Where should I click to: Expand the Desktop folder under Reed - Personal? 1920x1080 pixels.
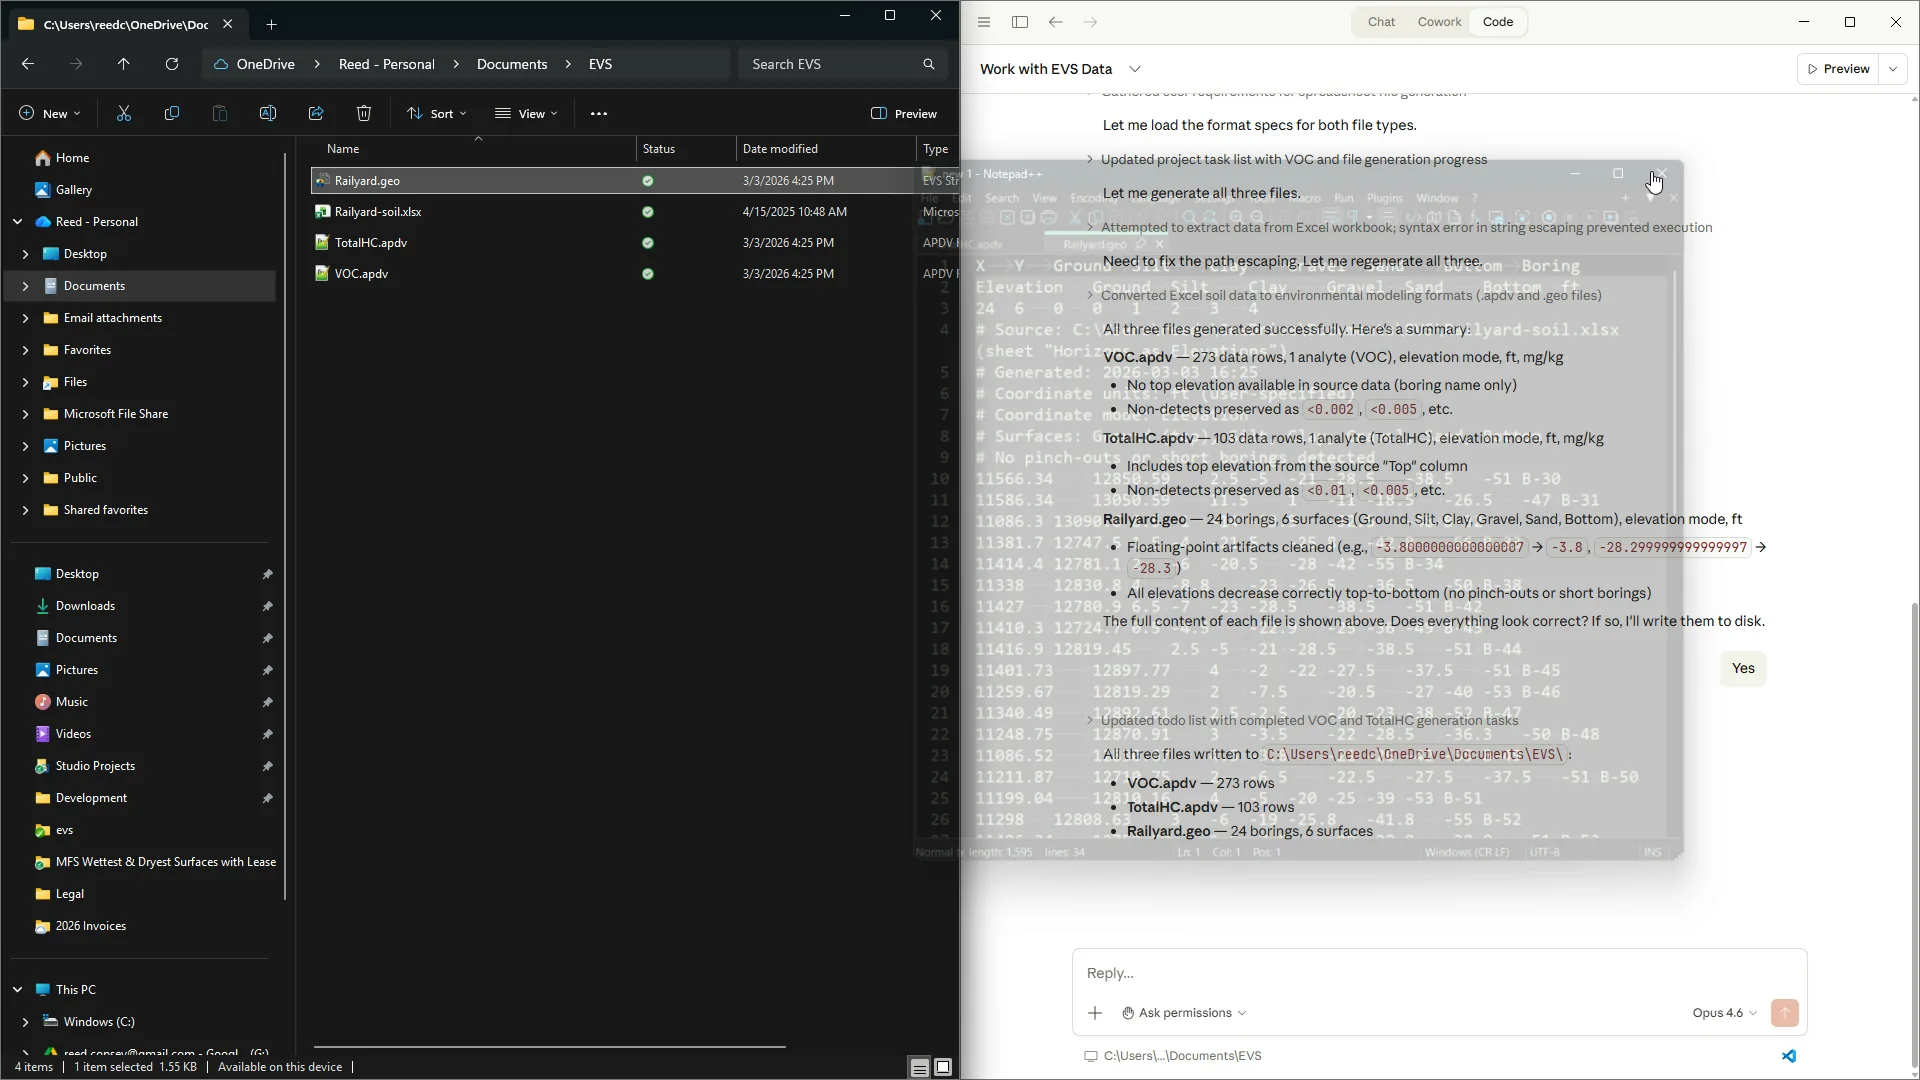coord(26,254)
